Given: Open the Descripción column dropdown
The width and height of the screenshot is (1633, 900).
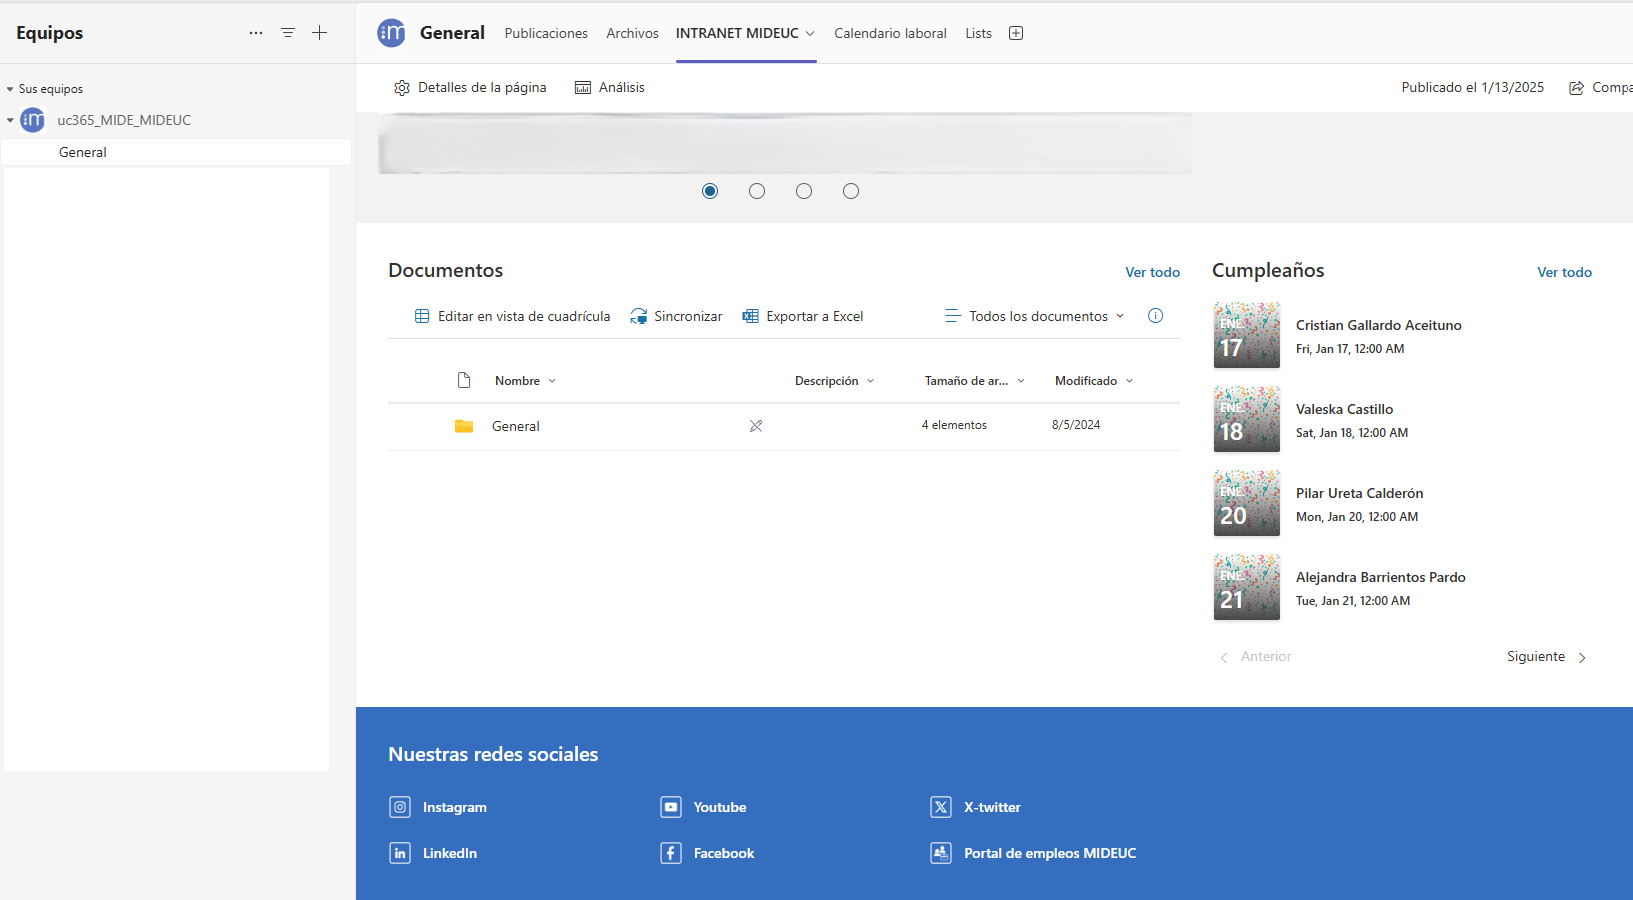Looking at the screenshot, I should pos(870,381).
